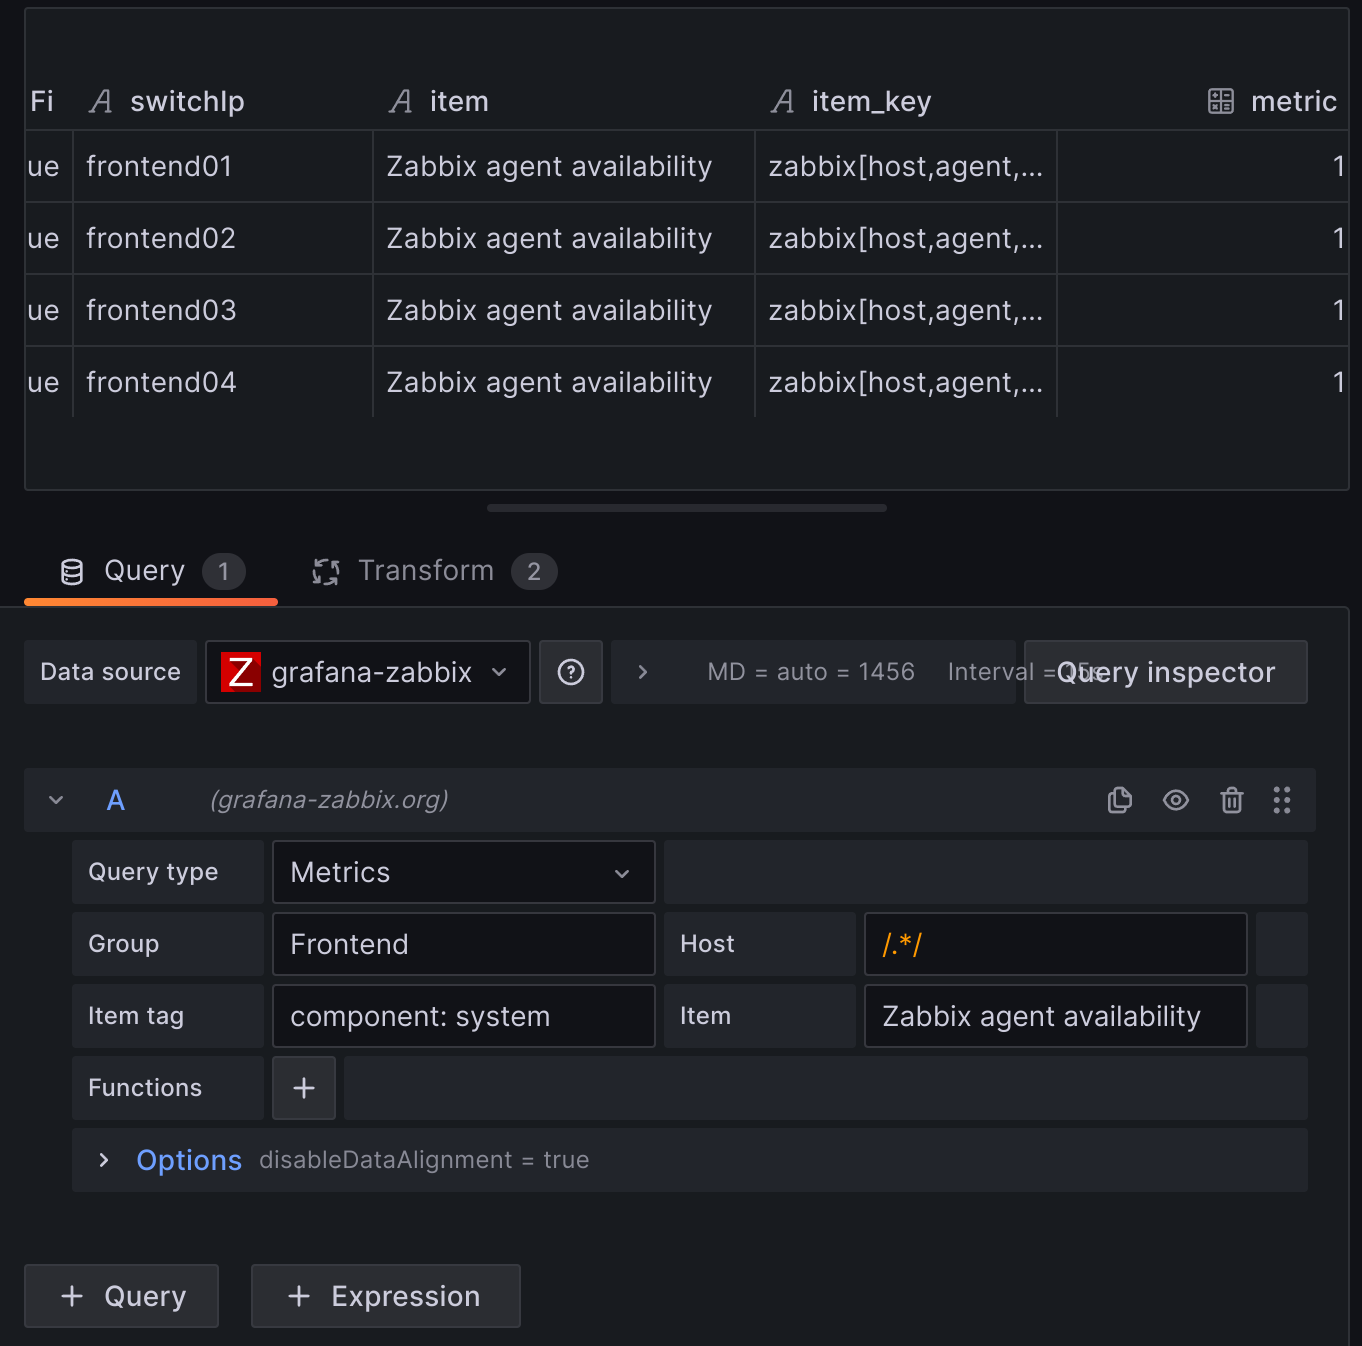1362x1346 pixels.
Task: Click the Group field containing Frontend
Action: [464, 944]
